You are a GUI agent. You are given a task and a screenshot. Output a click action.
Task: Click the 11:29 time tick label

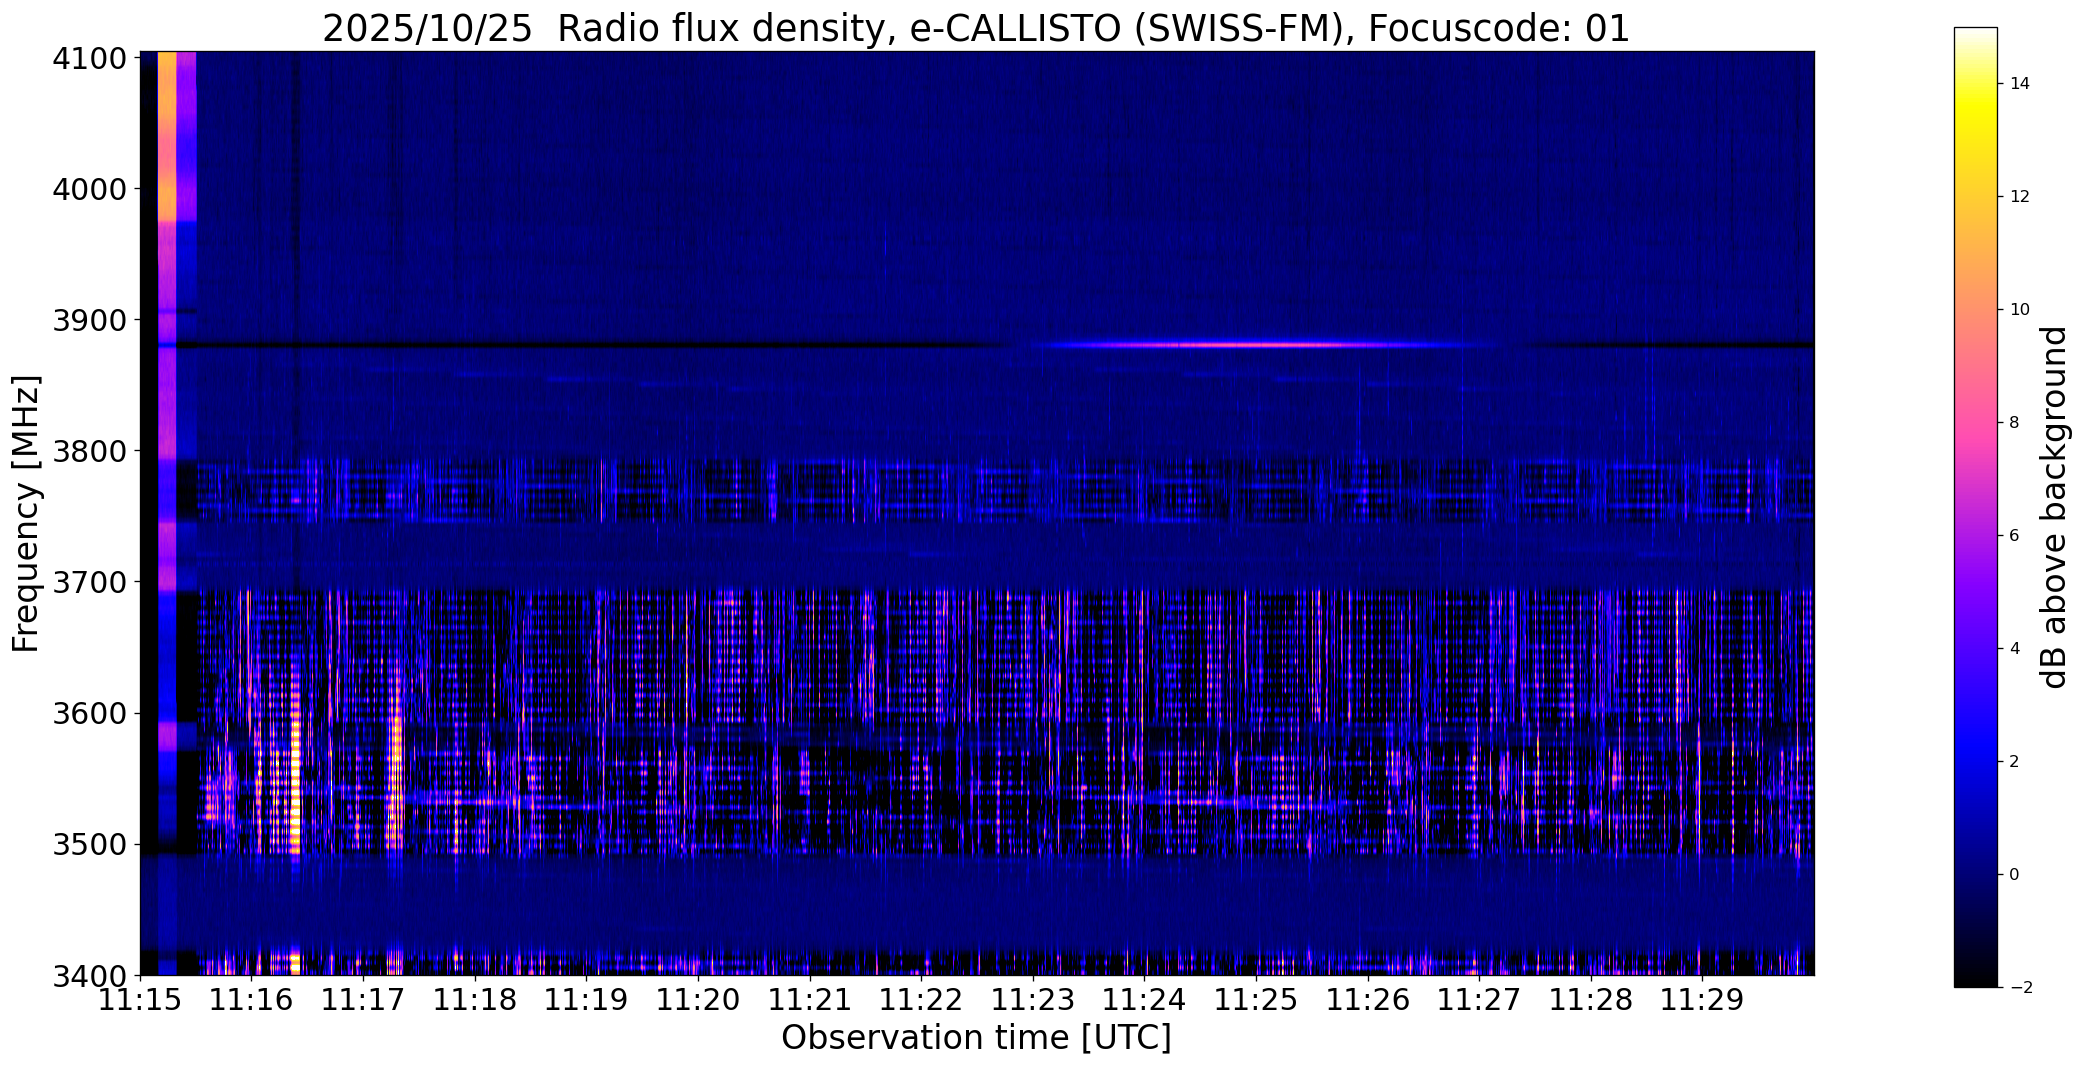tap(1703, 1000)
